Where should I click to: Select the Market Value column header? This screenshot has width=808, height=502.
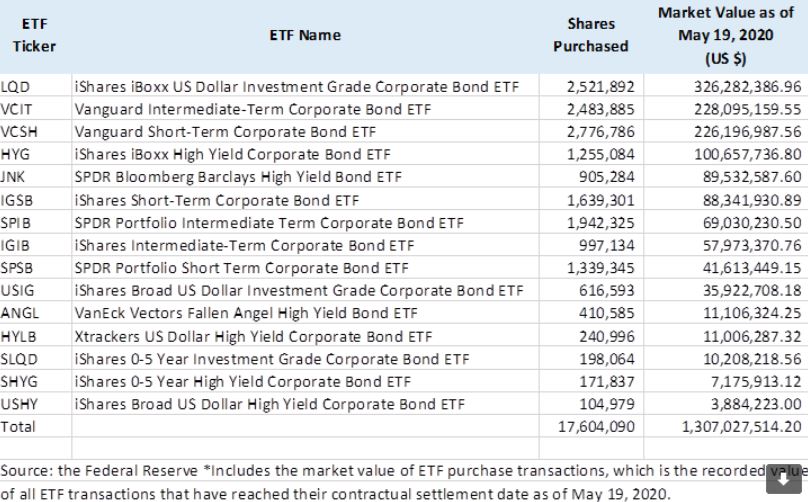coord(726,35)
